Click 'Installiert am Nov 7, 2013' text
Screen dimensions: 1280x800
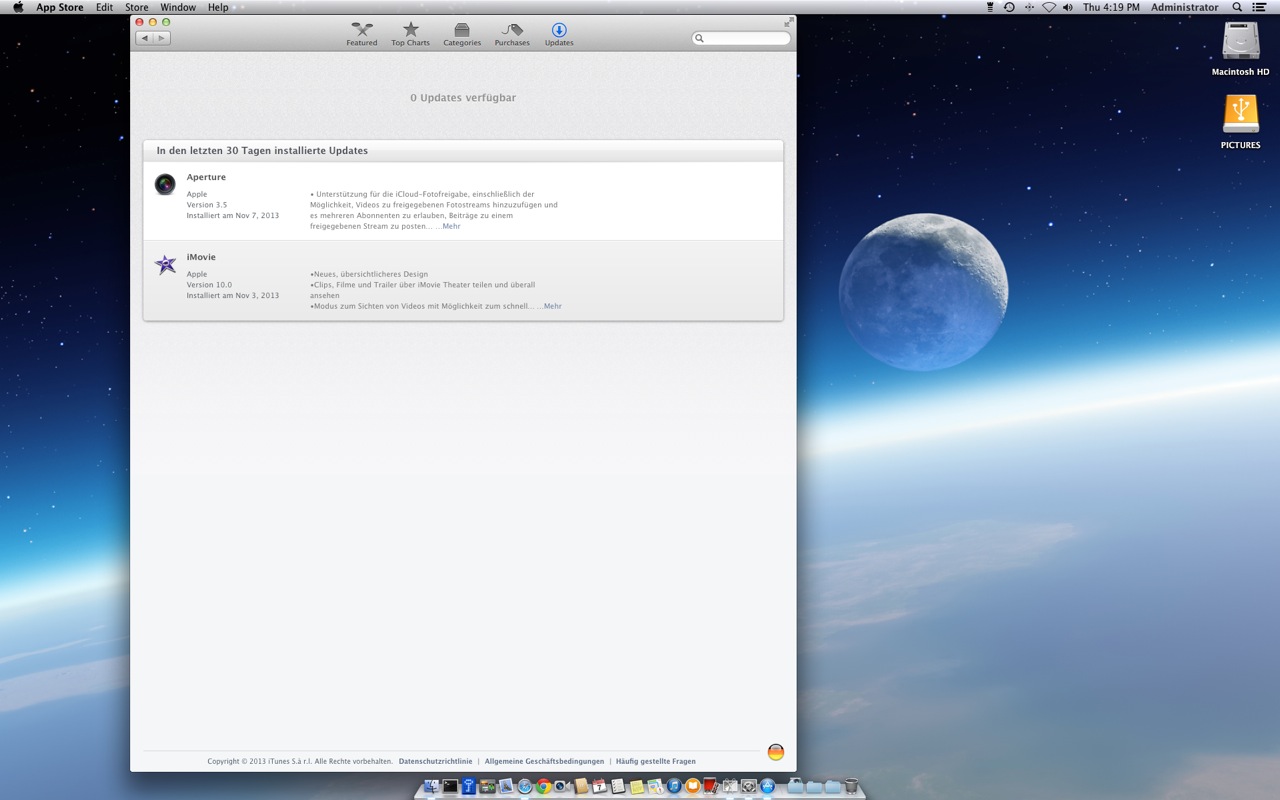pos(233,215)
